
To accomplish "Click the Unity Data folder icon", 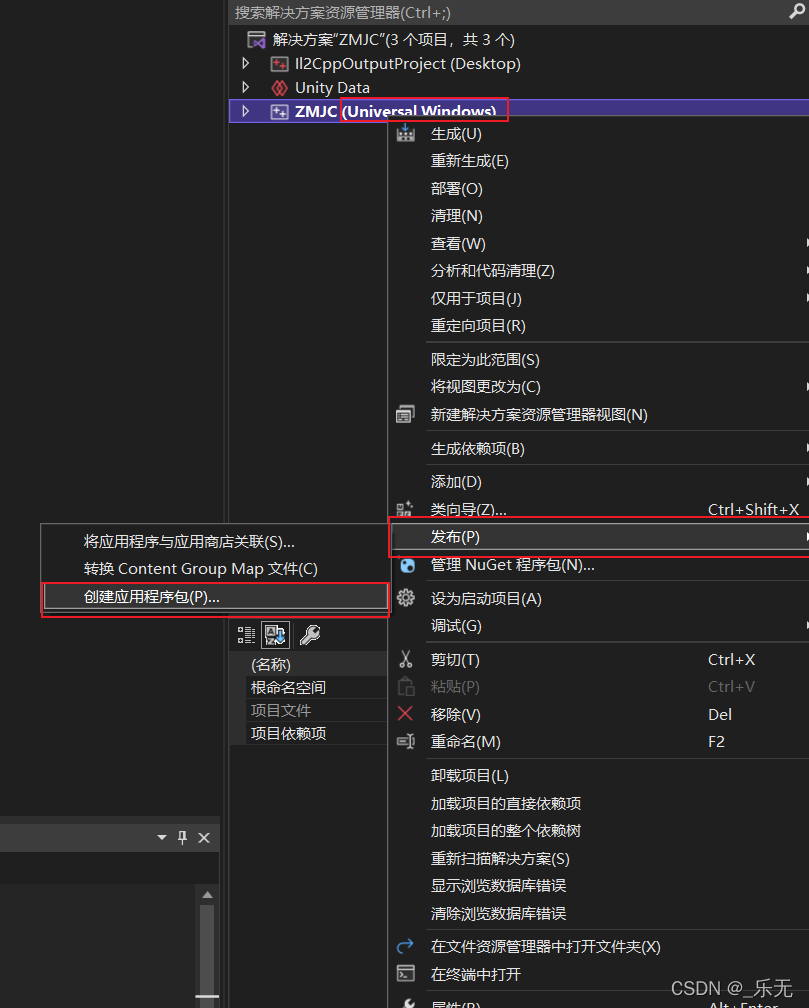I will pos(279,87).
